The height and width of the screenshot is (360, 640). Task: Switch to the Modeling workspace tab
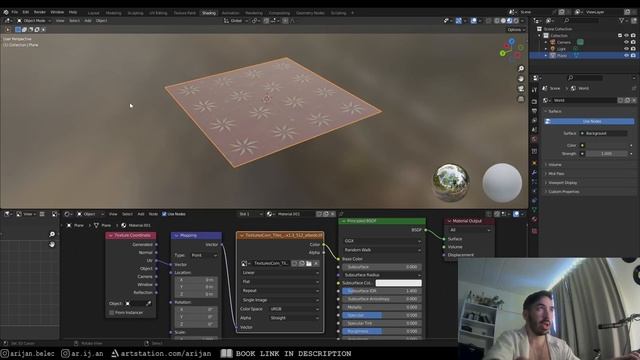tap(113, 13)
